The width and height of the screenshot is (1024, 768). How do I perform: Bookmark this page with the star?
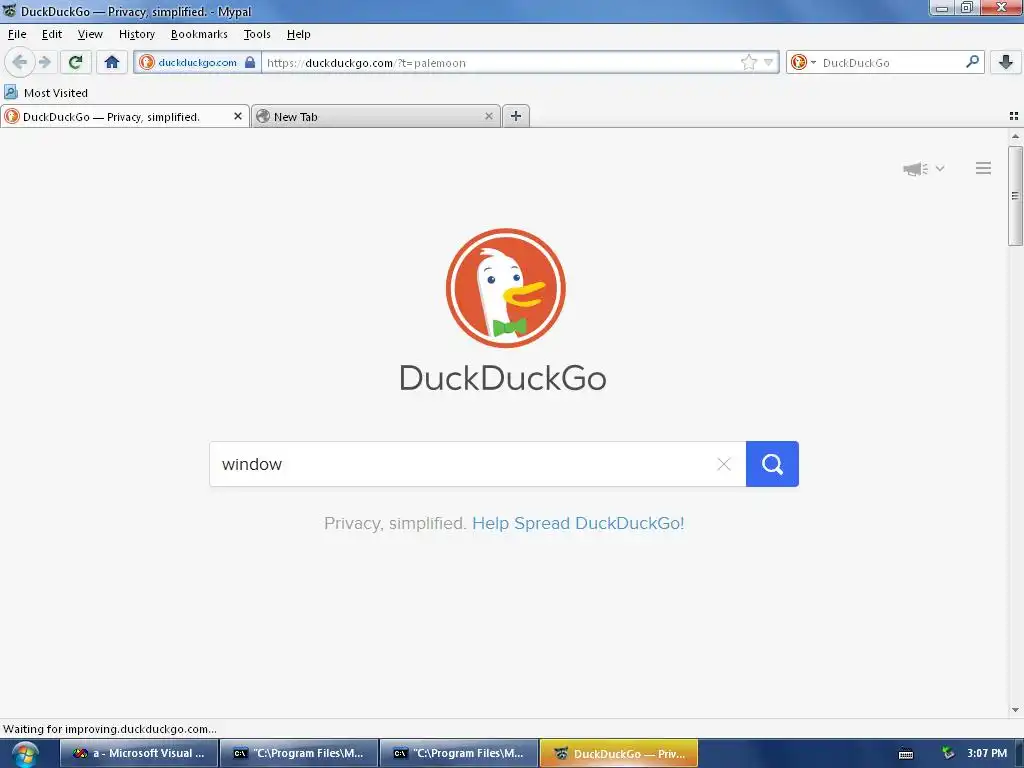[748, 62]
